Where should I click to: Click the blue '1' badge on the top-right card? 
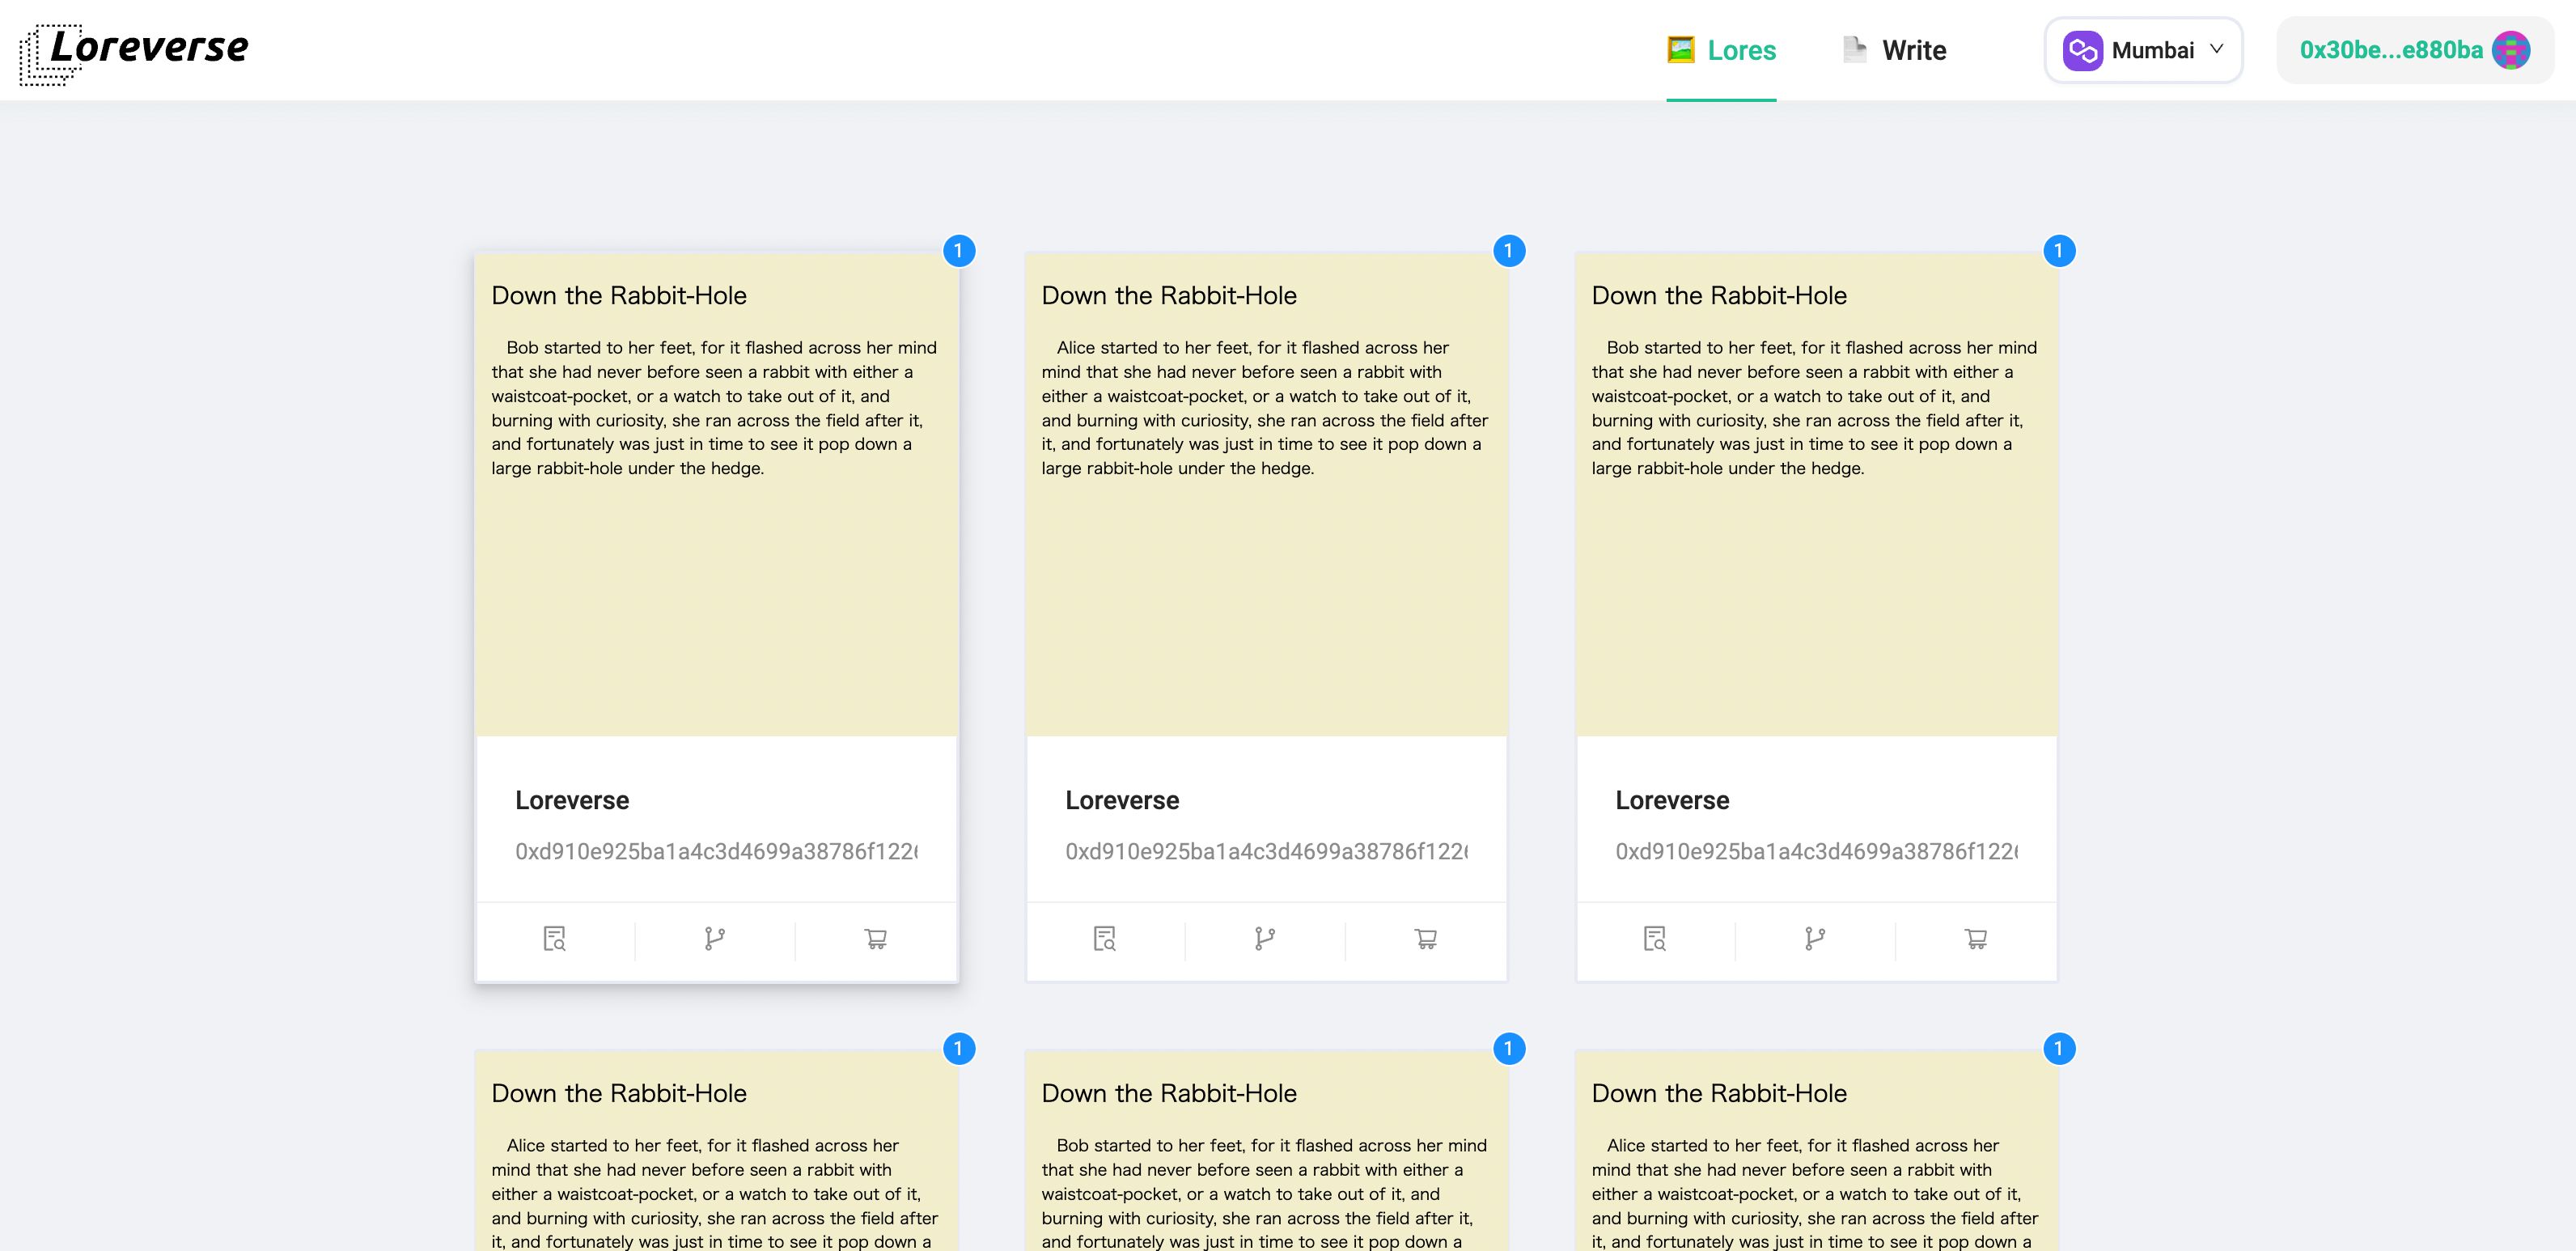click(2058, 250)
